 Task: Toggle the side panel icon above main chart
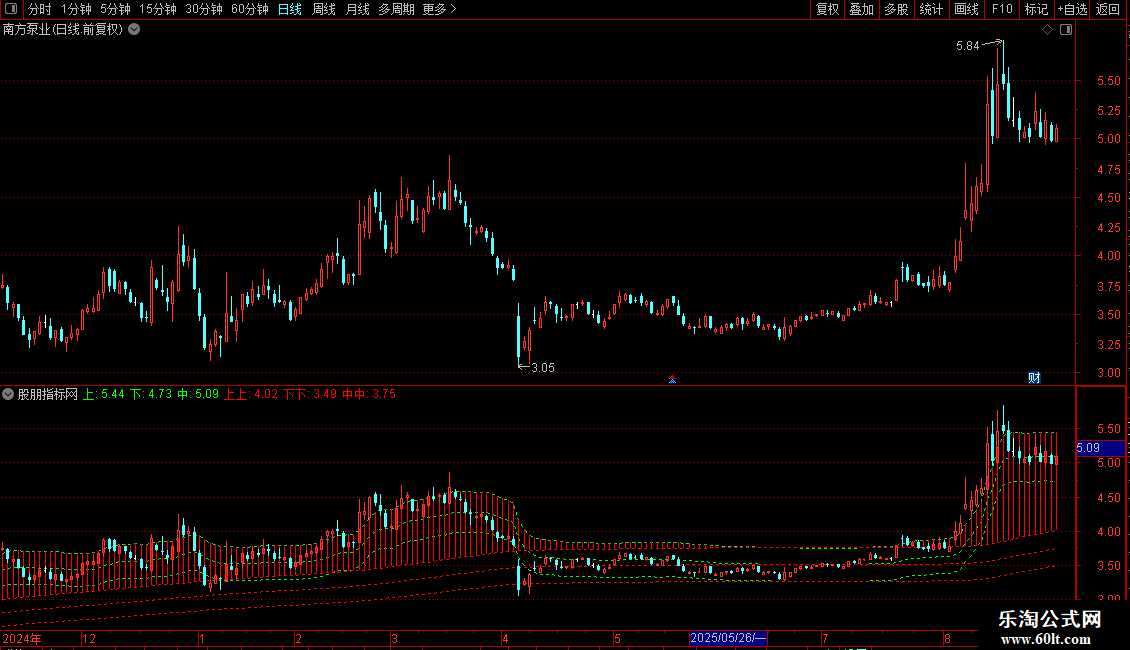[x=1066, y=30]
